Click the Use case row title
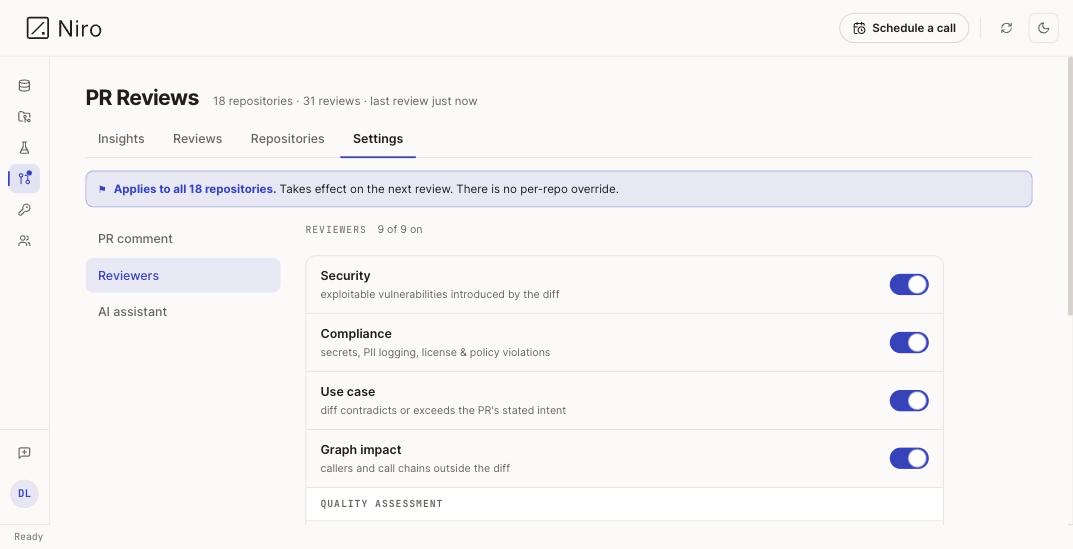 [348, 392]
